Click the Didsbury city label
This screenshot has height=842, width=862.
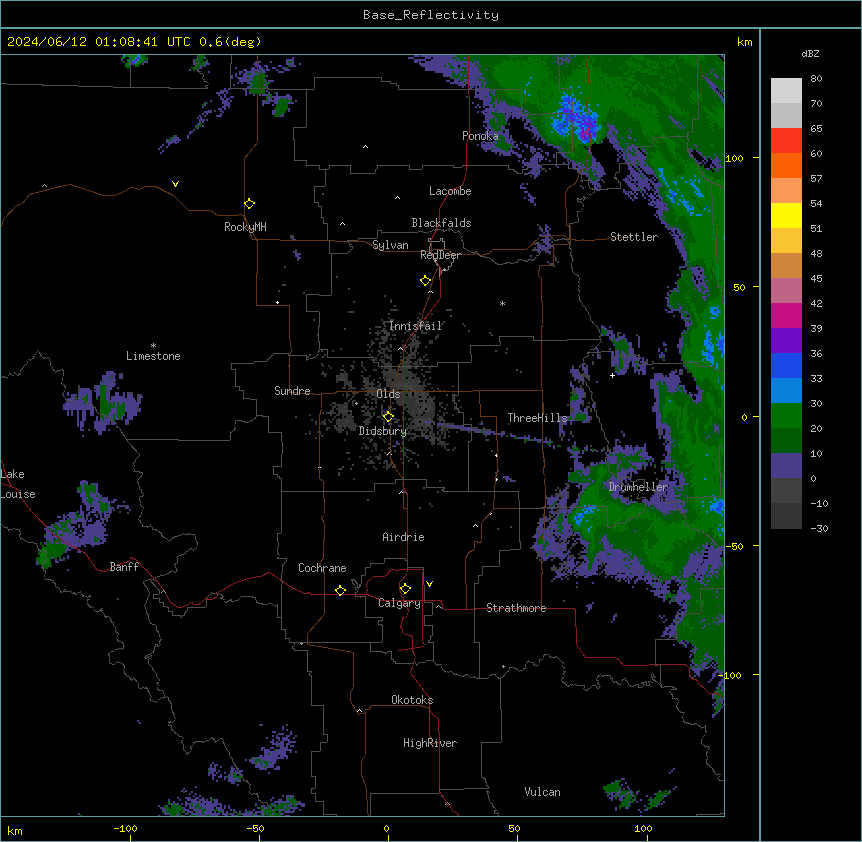coord(383,431)
